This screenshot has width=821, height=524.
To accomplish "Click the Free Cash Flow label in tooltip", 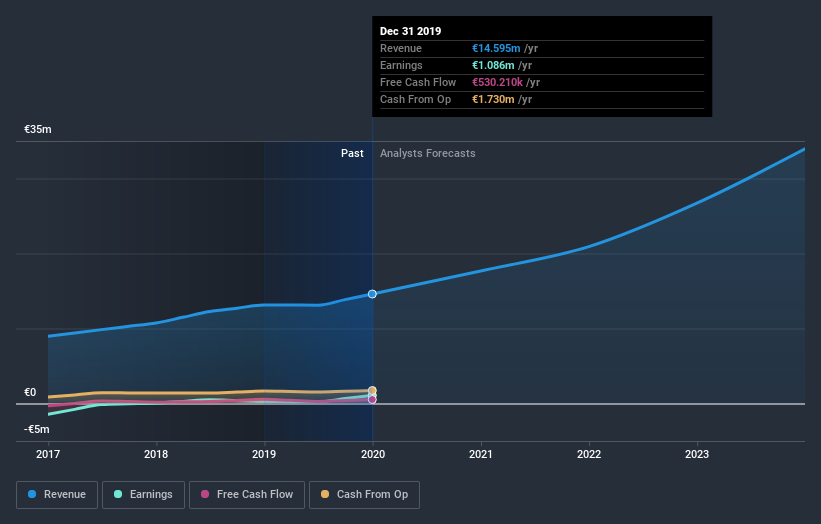I will click(418, 83).
